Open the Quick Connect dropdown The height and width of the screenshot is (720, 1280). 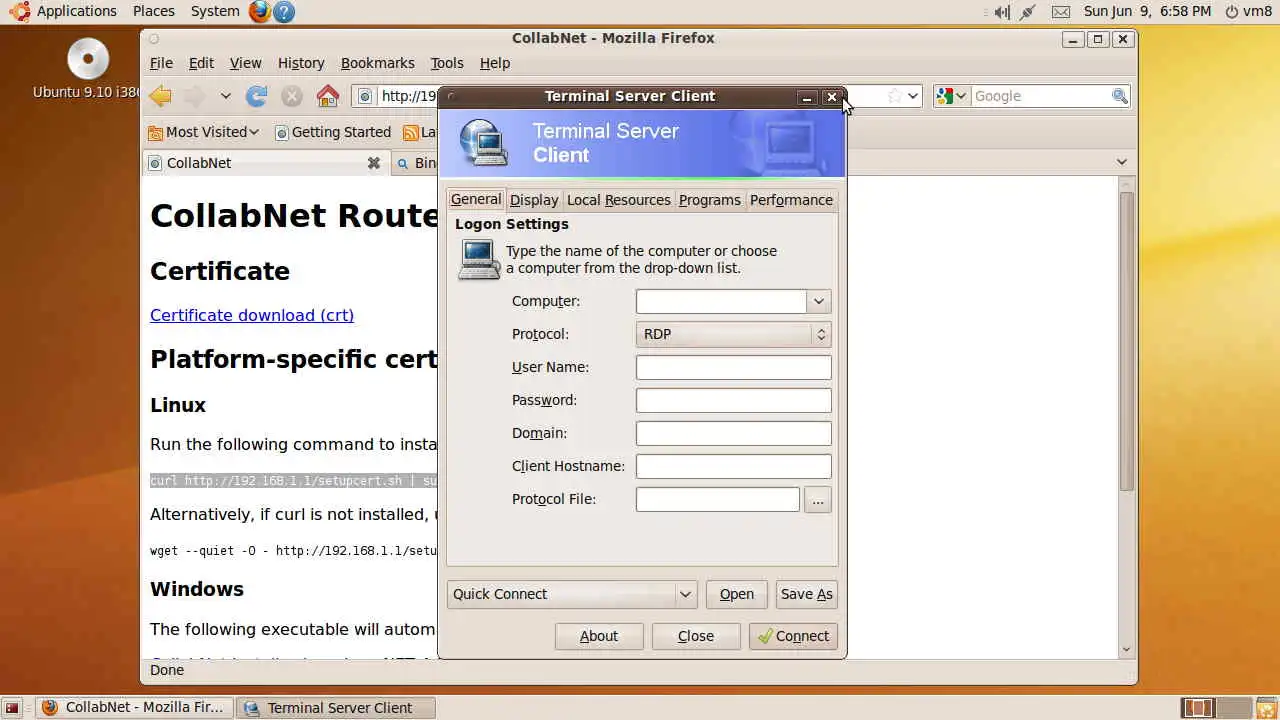pos(572,594)
